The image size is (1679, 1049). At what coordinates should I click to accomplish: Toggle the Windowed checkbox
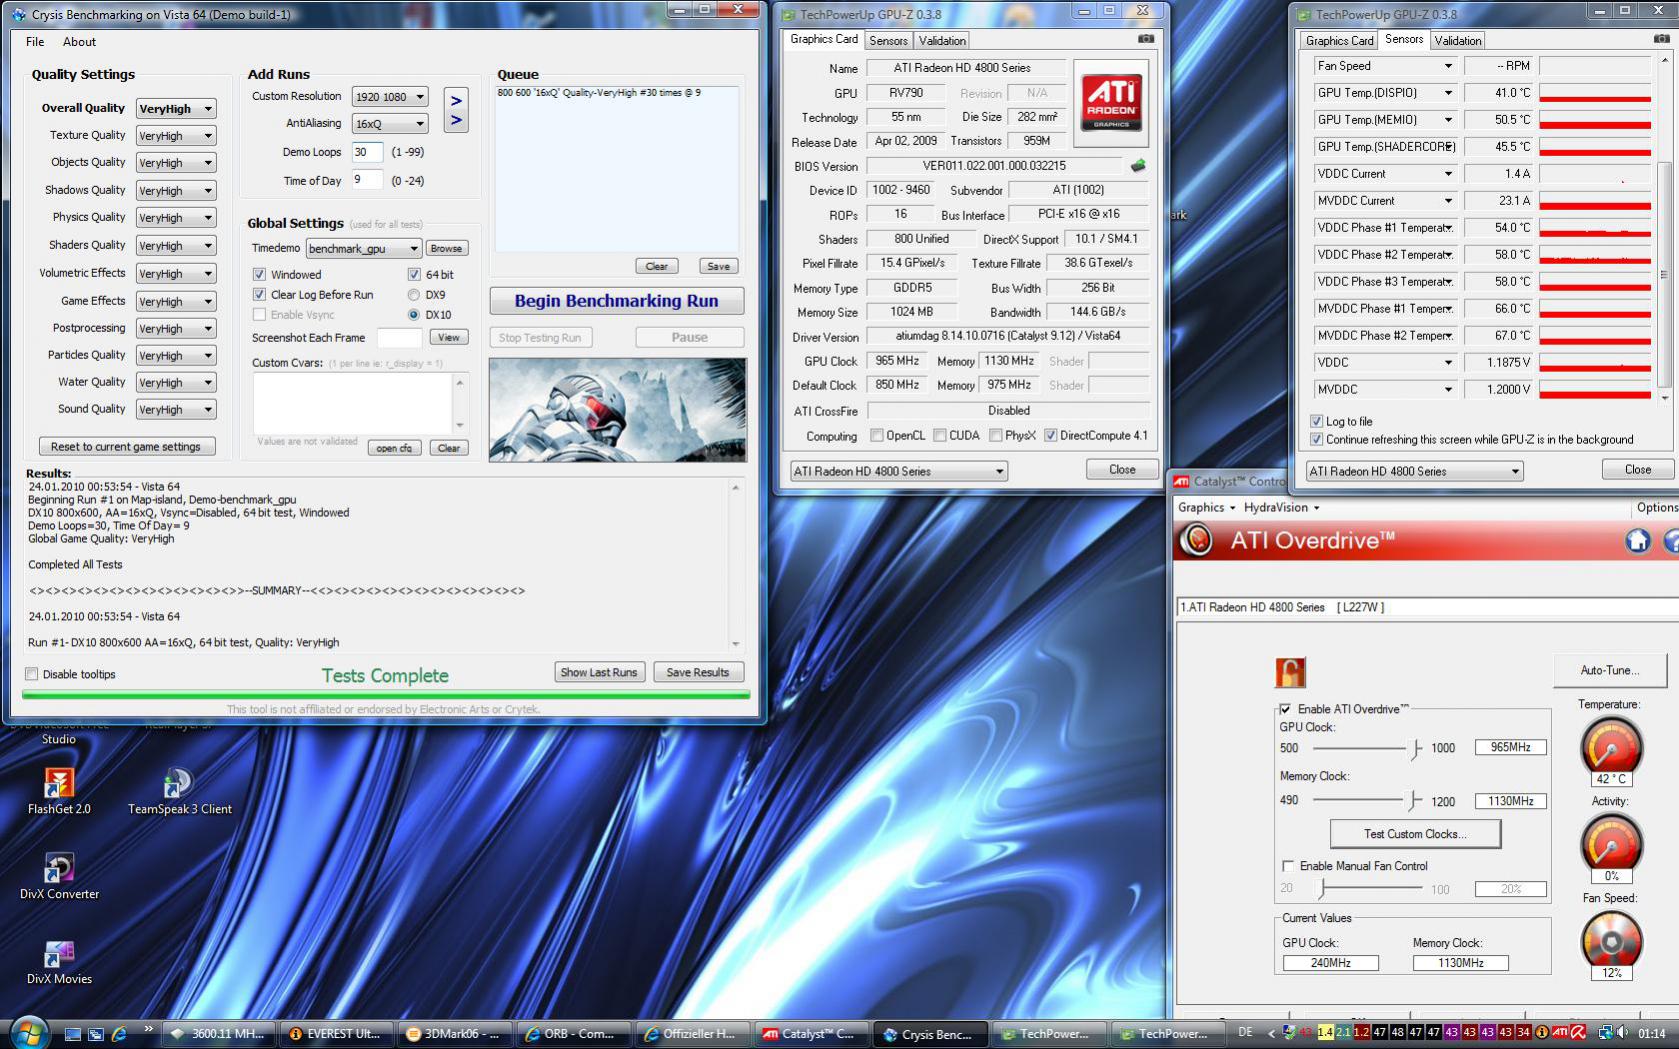click(259, 274)
